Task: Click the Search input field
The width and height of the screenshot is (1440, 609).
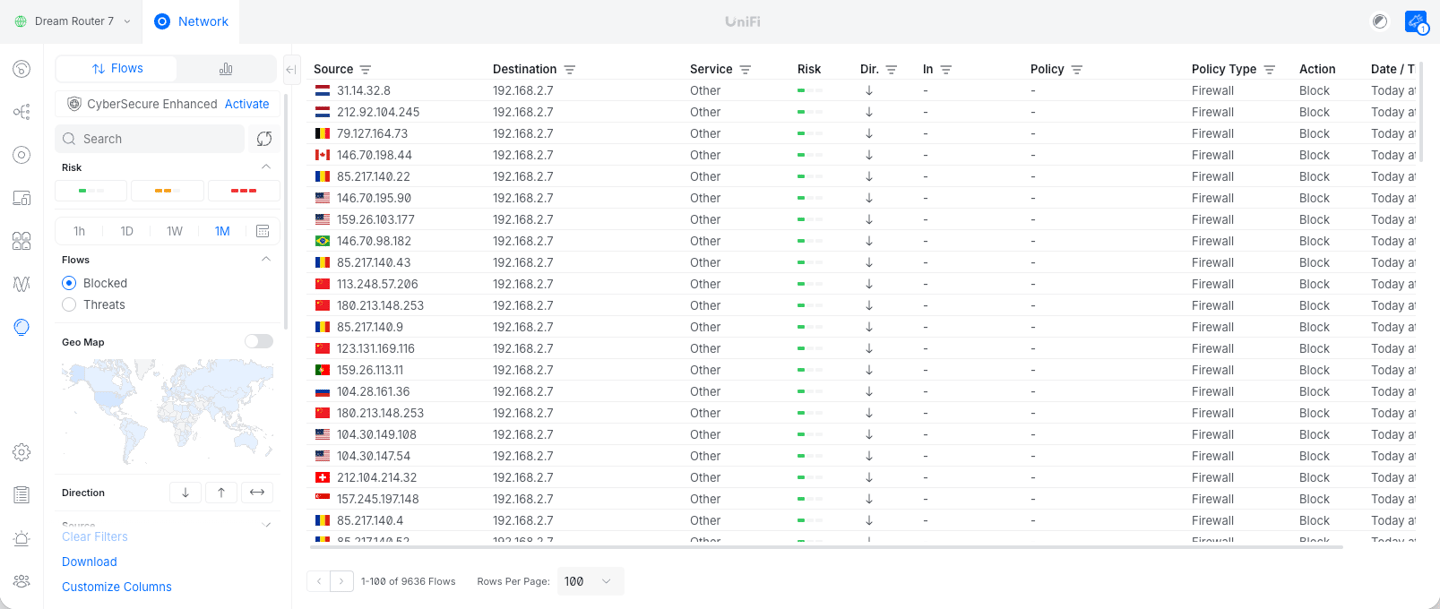Action: 150,139
